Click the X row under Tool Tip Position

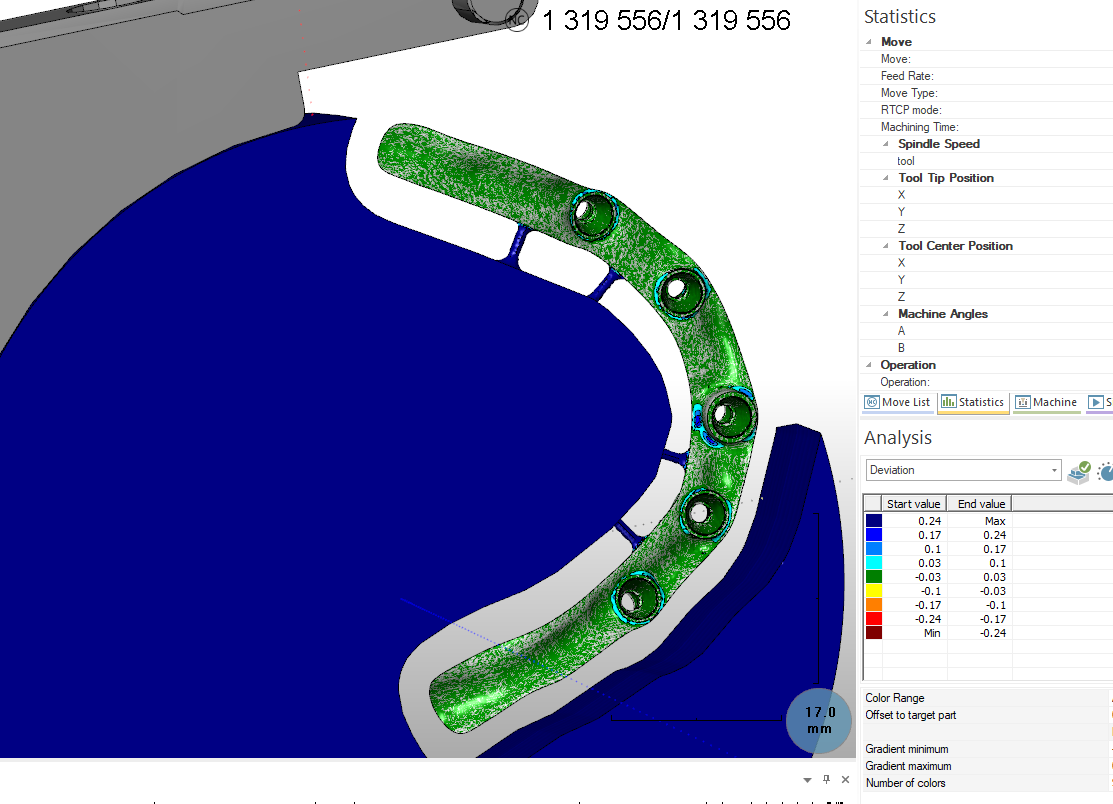pyautogui.click(x=987, y=195)
